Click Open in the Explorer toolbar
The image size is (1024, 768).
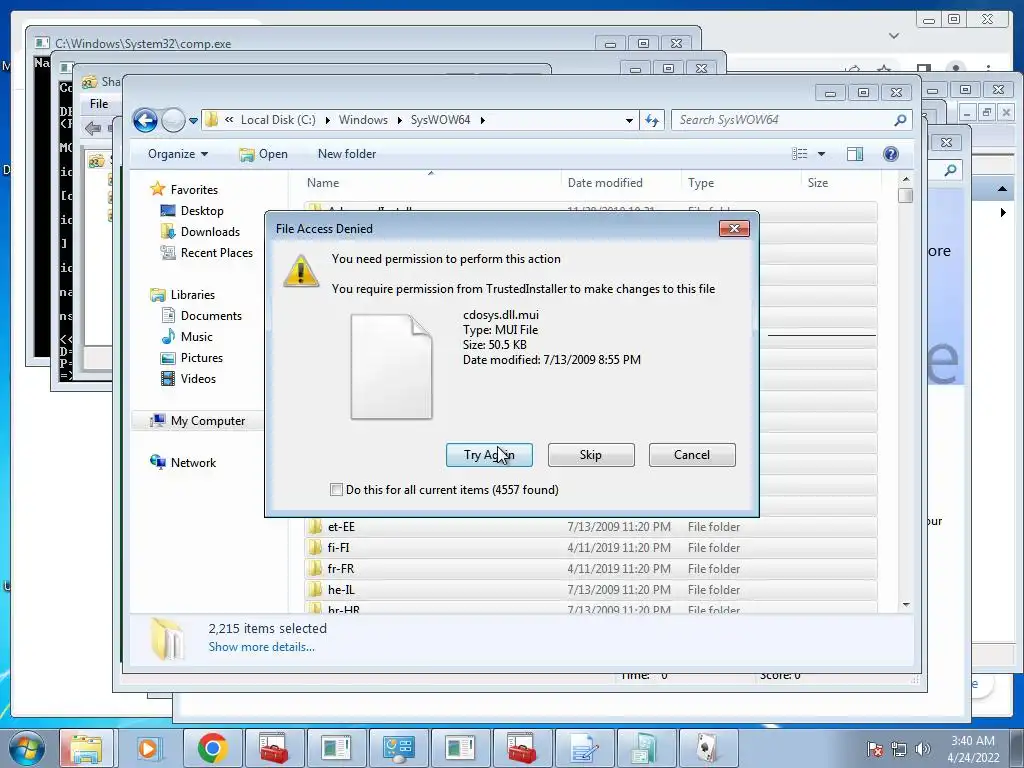[x=263, y=154]
